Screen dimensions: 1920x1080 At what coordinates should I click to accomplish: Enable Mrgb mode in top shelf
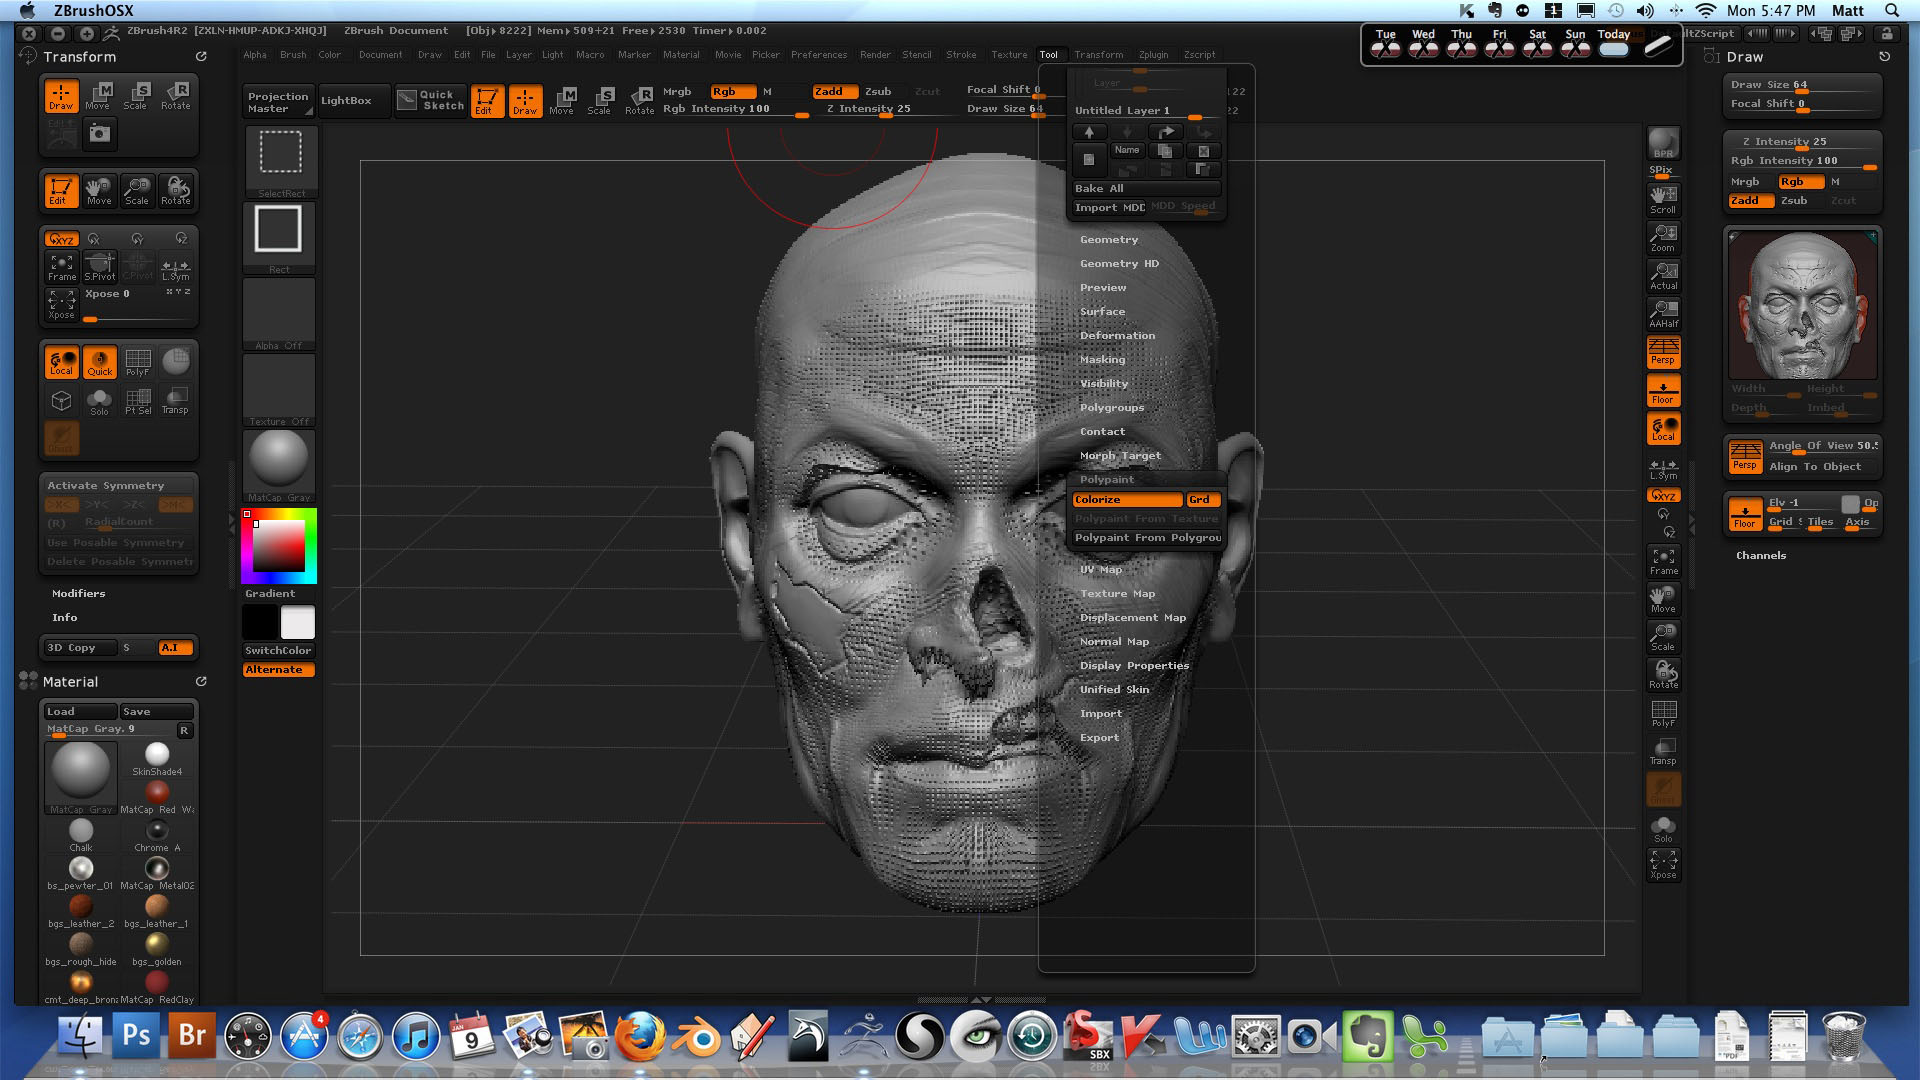(x=677, y=91)
